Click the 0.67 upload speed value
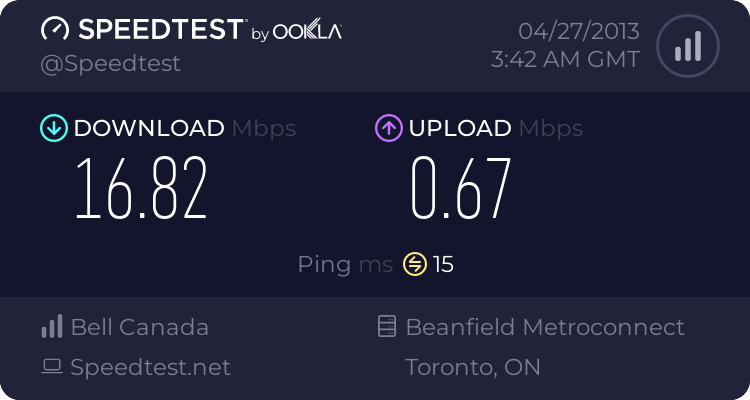 coord(461,188)
